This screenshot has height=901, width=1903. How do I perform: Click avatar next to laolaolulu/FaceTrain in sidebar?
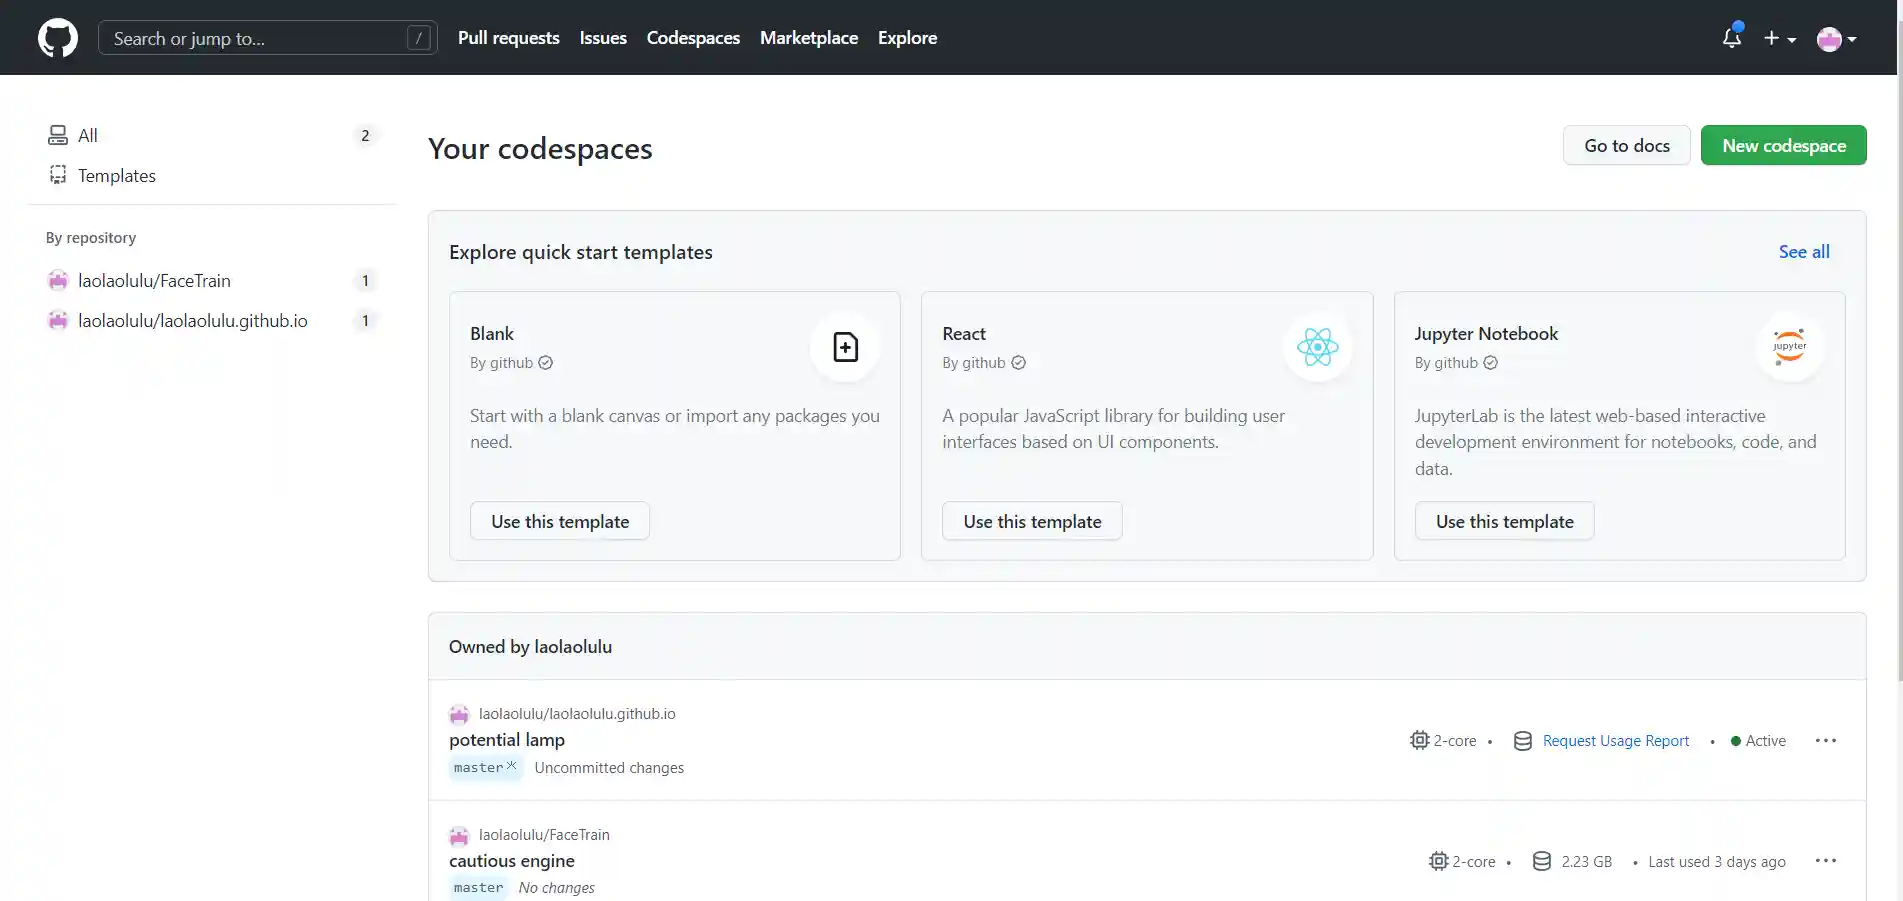pos(58,281)
